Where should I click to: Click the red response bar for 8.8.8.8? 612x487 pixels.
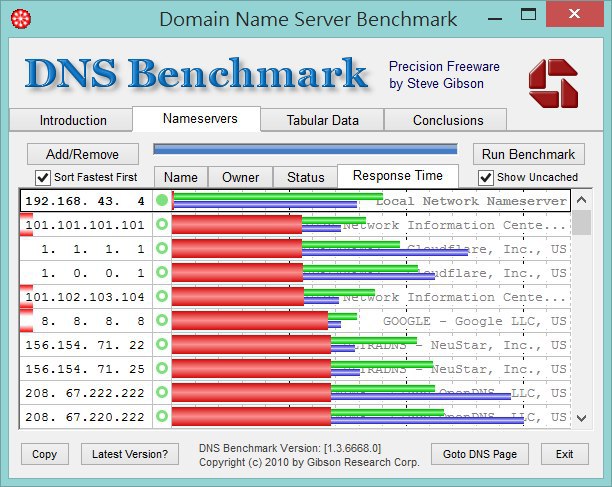250,320
